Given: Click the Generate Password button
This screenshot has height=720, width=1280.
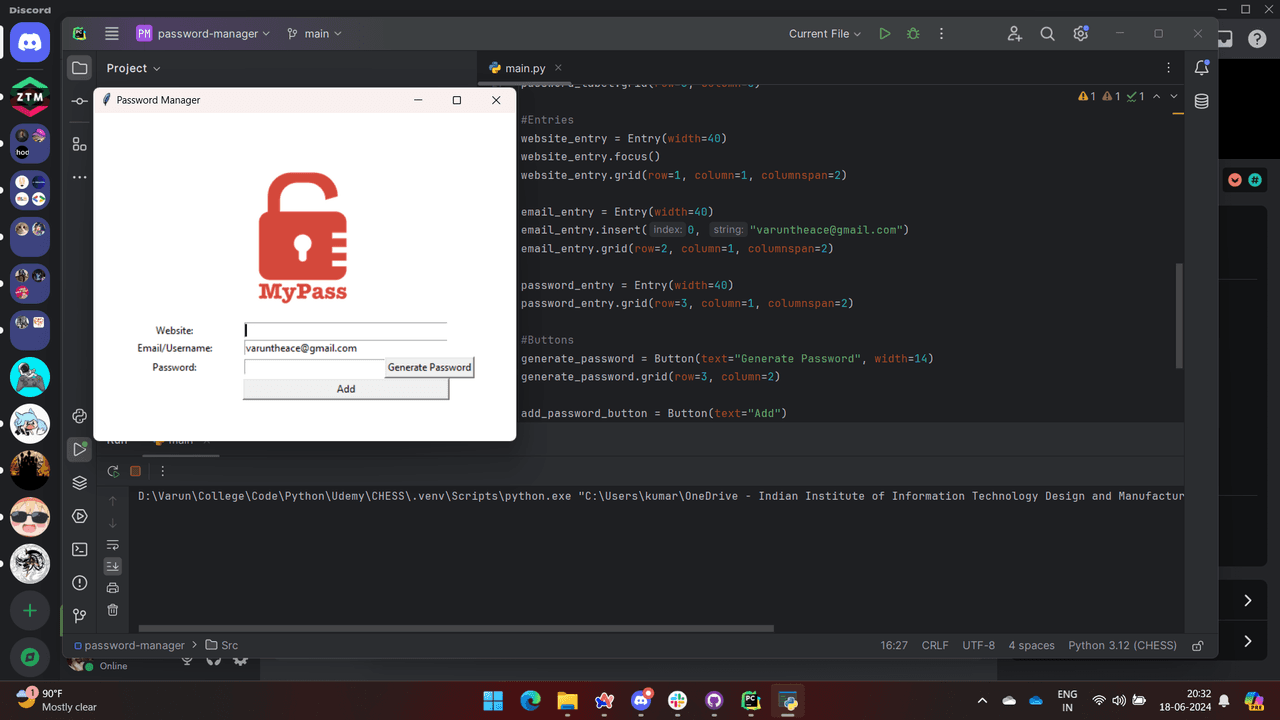Looking at the screenshot, I should coord(429,367).
